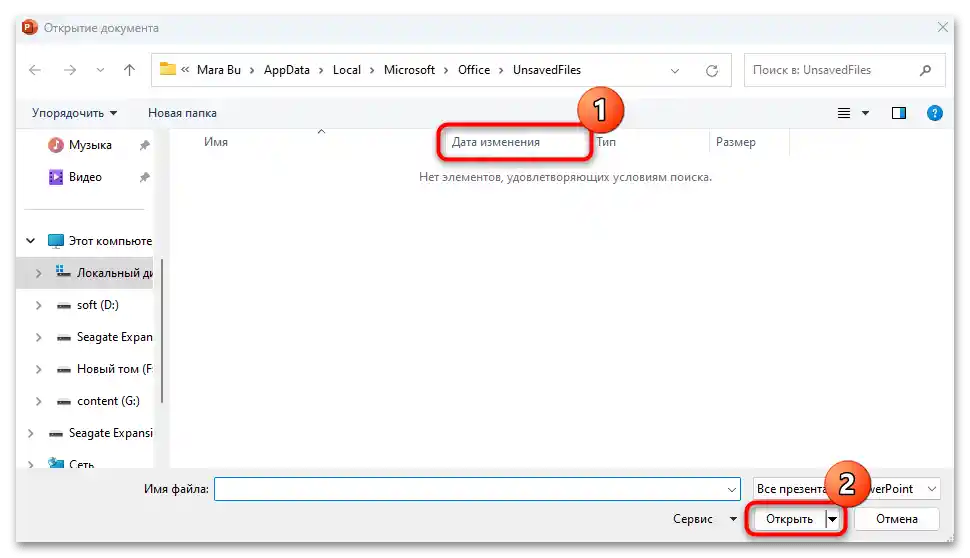Refresh the UnsavedFiles folder view

tap(712, 71)
